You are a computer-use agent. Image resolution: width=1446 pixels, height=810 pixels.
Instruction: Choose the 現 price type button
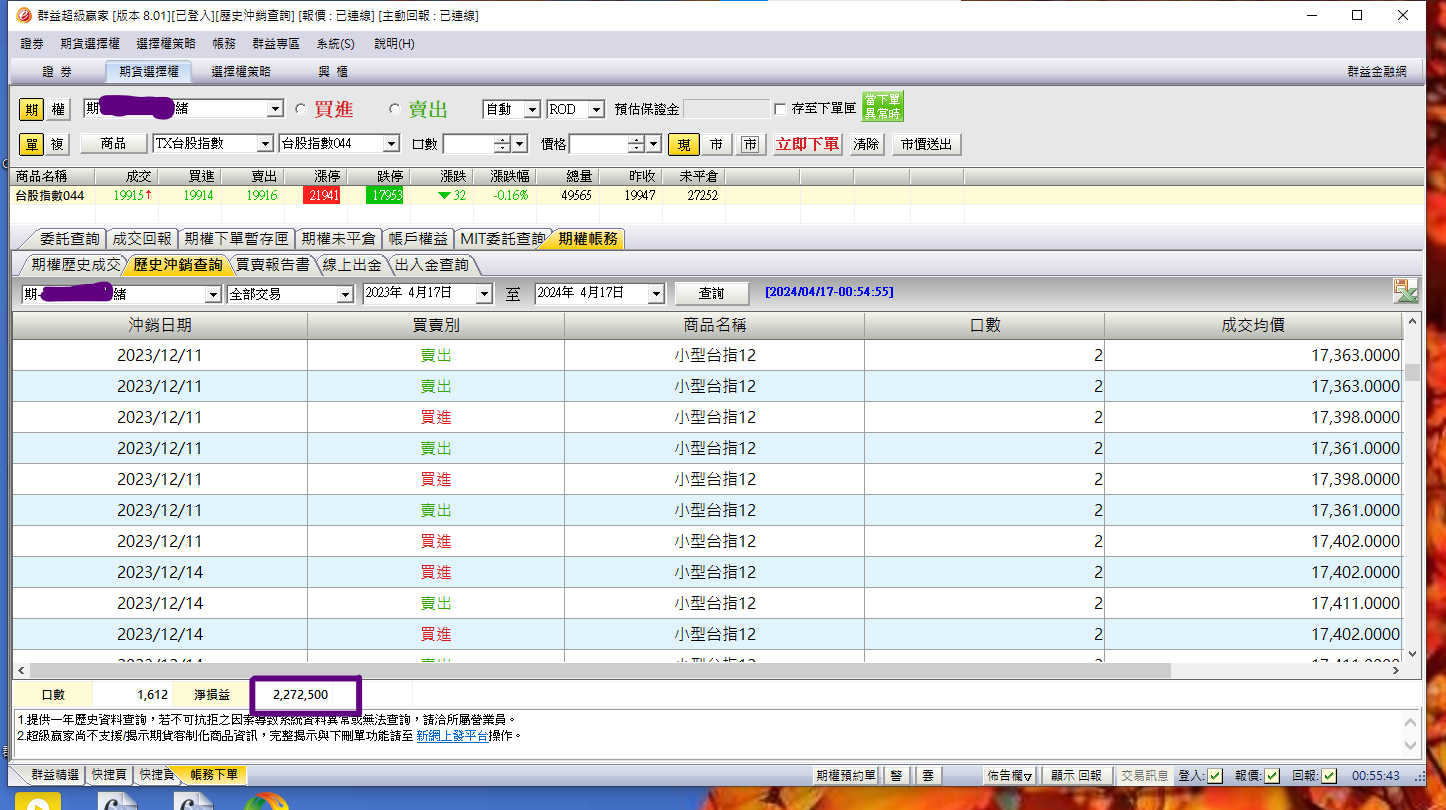click(684, 144)
